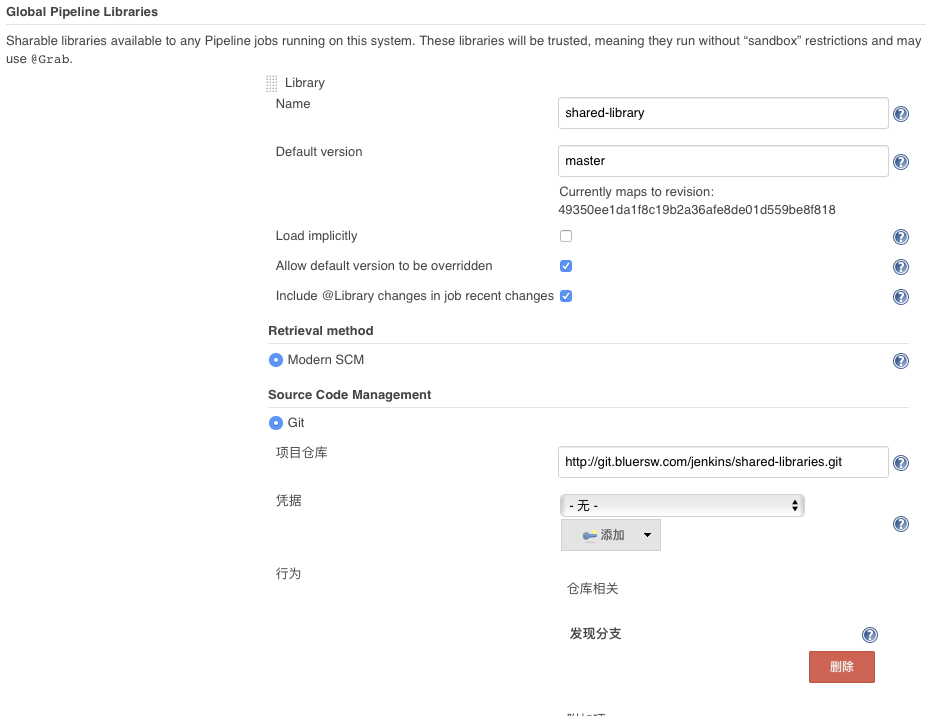This screenshot has width=926, height=716.
Task: Click the Global Pipeline Libraries heading
Action: point(82,12)
